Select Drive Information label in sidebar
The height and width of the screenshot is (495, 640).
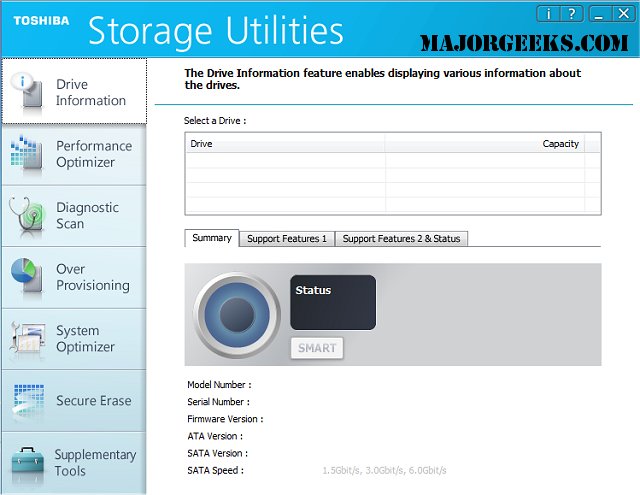click(x=91, y=92)
